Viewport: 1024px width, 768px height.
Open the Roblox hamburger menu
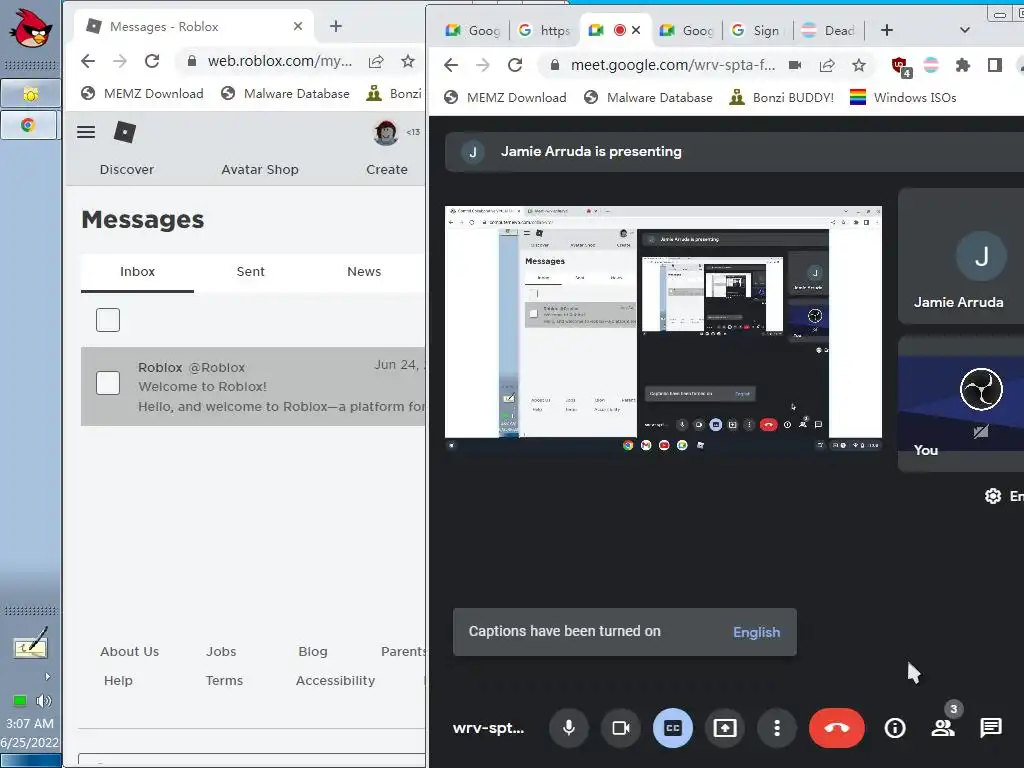[x=86, y=132]
